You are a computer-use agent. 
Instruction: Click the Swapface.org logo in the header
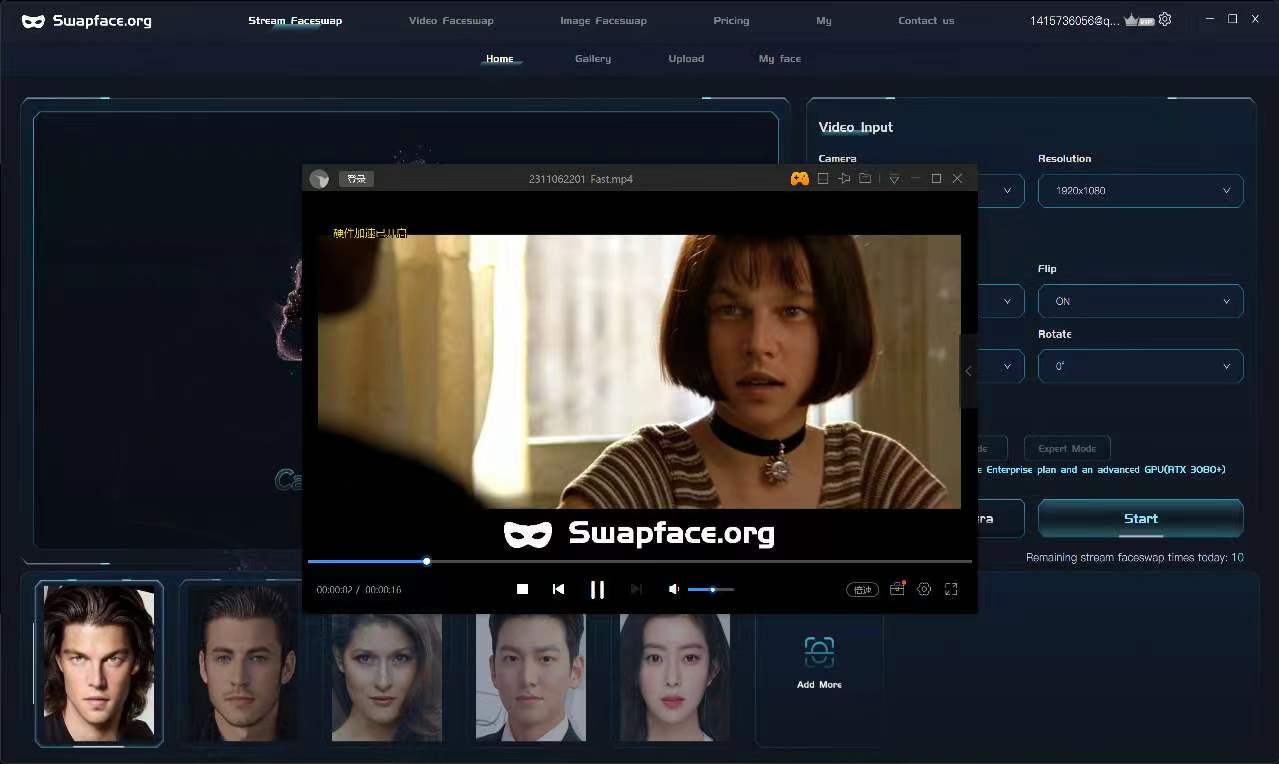click(x=87, y=20)
